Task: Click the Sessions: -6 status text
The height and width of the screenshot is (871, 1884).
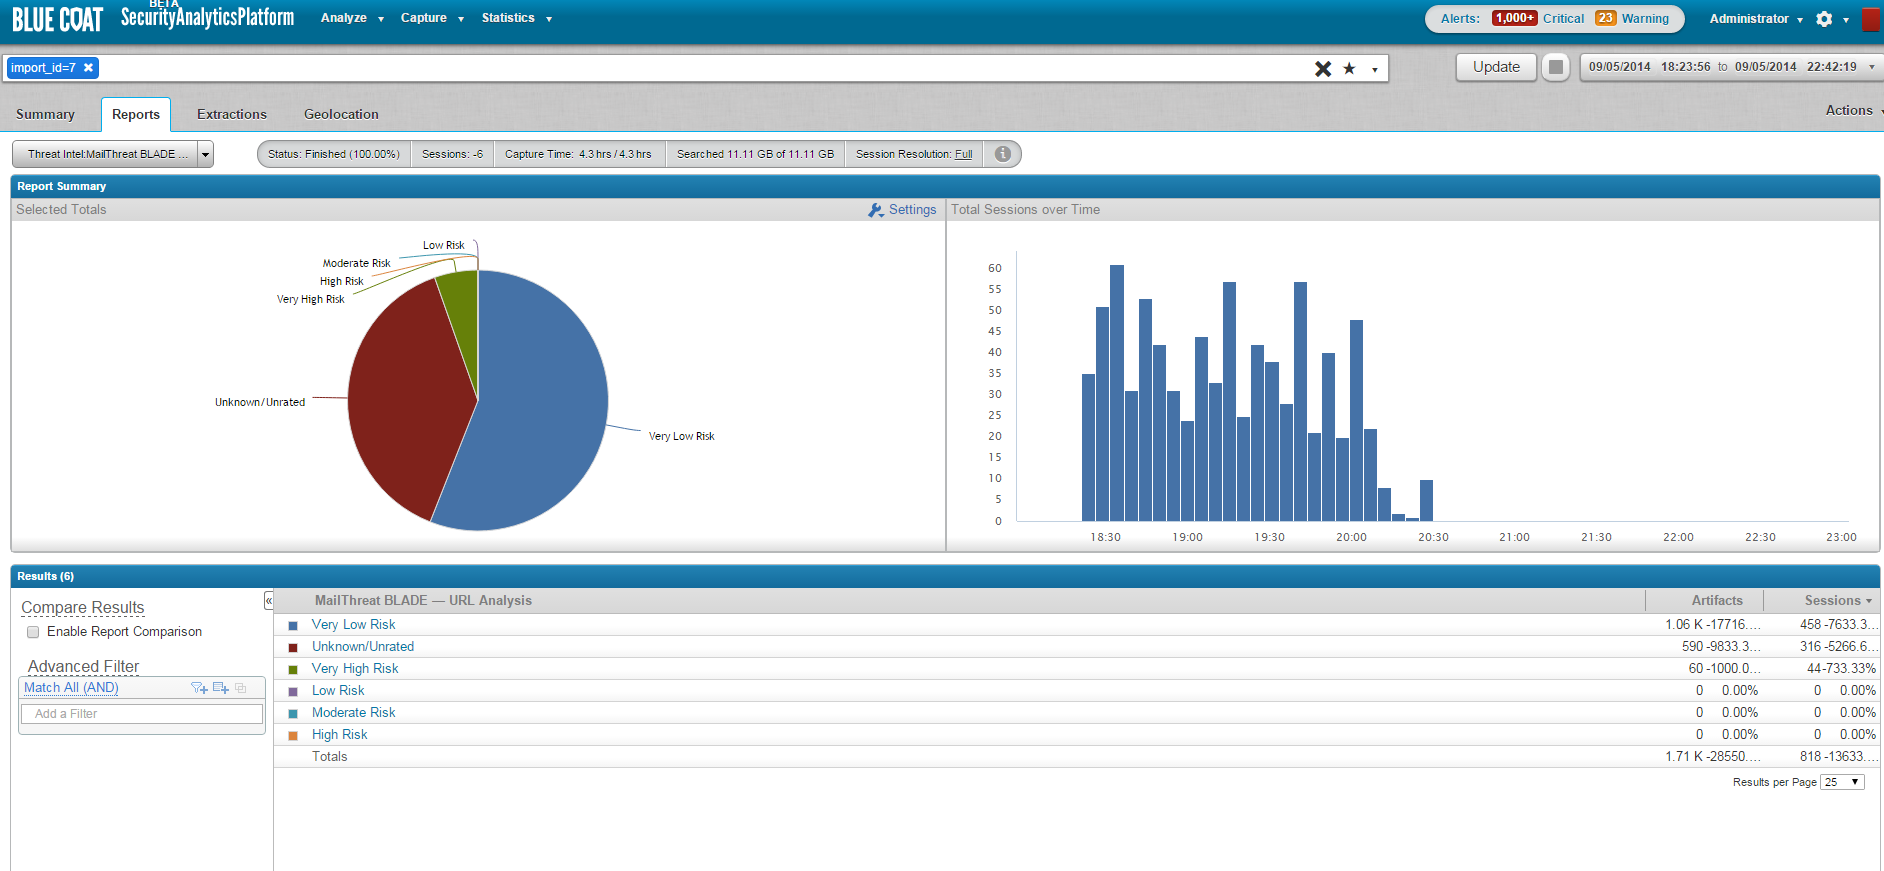Action: coord(452,154)
